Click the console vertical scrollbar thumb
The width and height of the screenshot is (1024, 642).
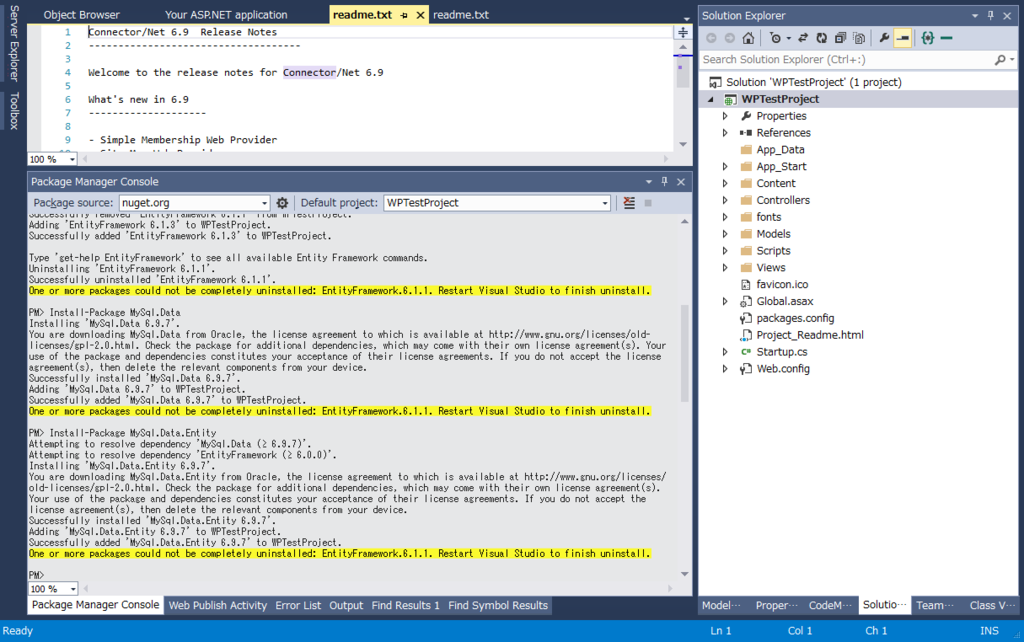[x=684, y=353]
